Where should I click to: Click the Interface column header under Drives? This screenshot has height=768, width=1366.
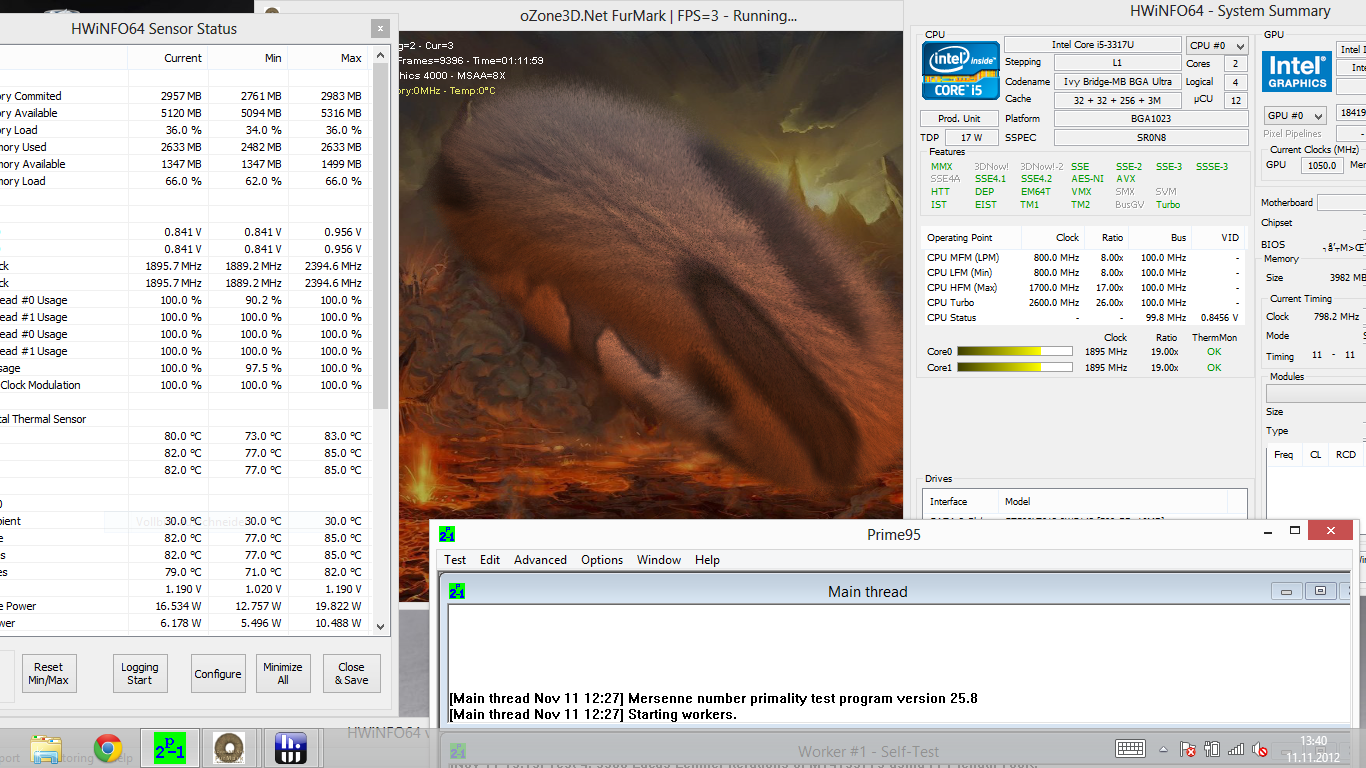click(x=961, y=502)
